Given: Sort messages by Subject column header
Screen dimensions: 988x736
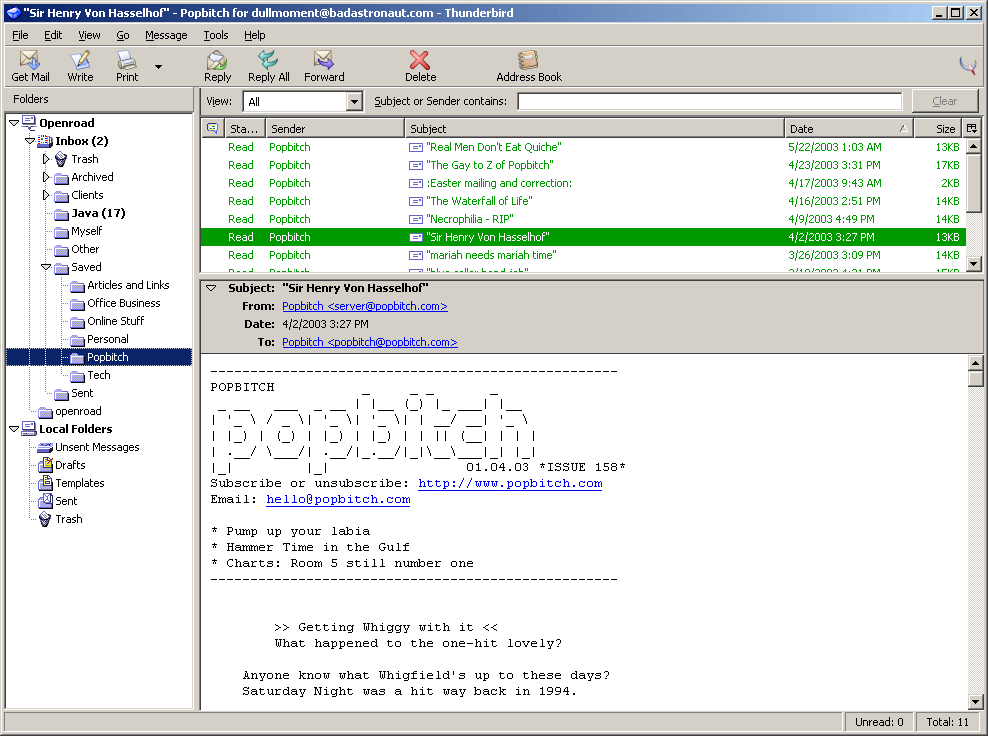Looking at the screenshot, I should click(x=594, y=129).
